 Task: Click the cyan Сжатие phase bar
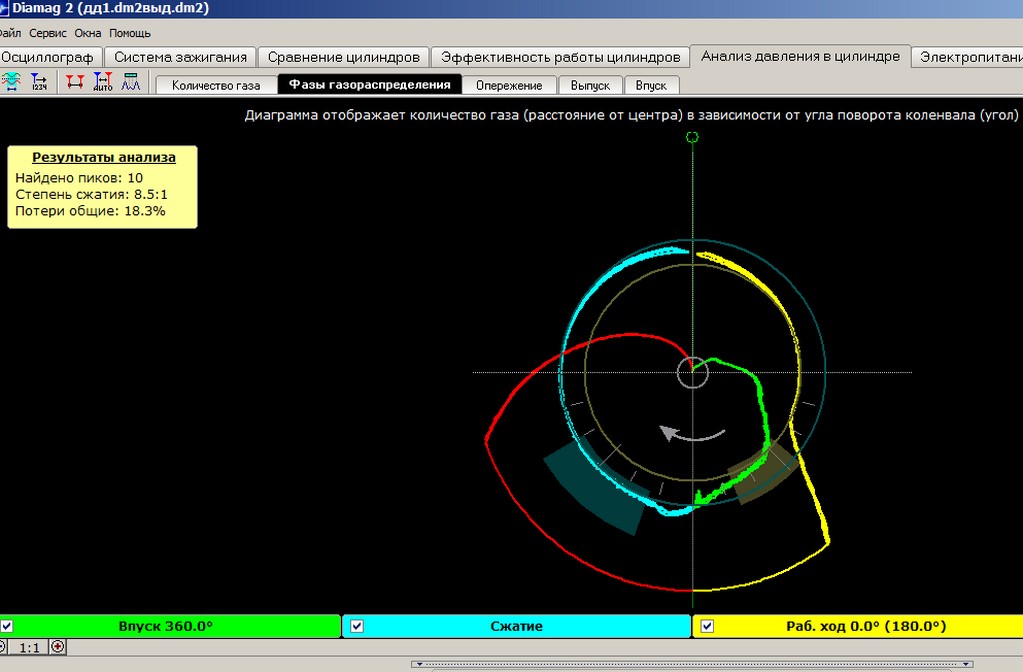tap(516, 626)
